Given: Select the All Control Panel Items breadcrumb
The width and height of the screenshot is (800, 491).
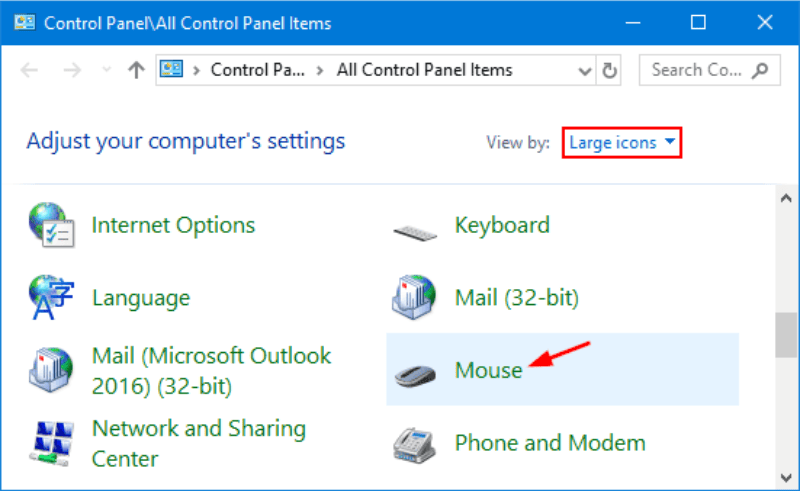Looking at the screenshot, I should (x=424, y=70).
